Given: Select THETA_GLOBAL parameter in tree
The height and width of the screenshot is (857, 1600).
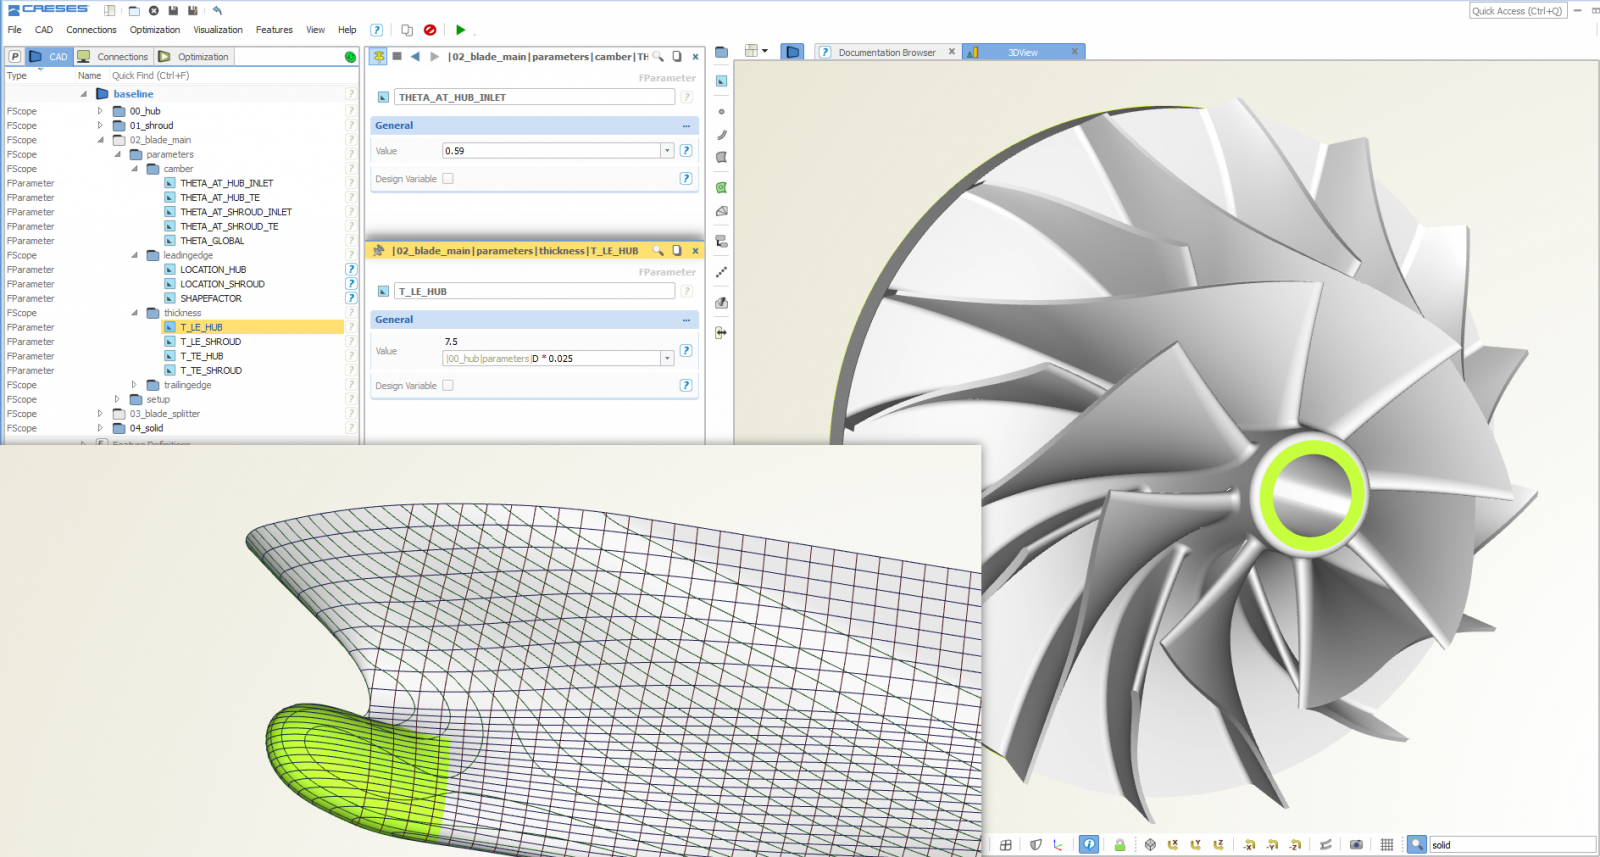Looking at the screenshot, I should [x=212, y=241].
